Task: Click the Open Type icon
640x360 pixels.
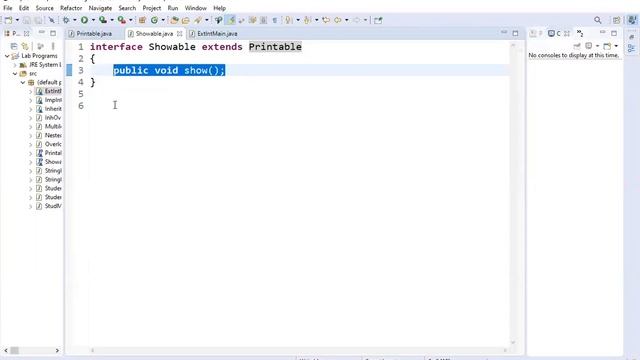Action: pyautogui.click(x=174, y=20)
